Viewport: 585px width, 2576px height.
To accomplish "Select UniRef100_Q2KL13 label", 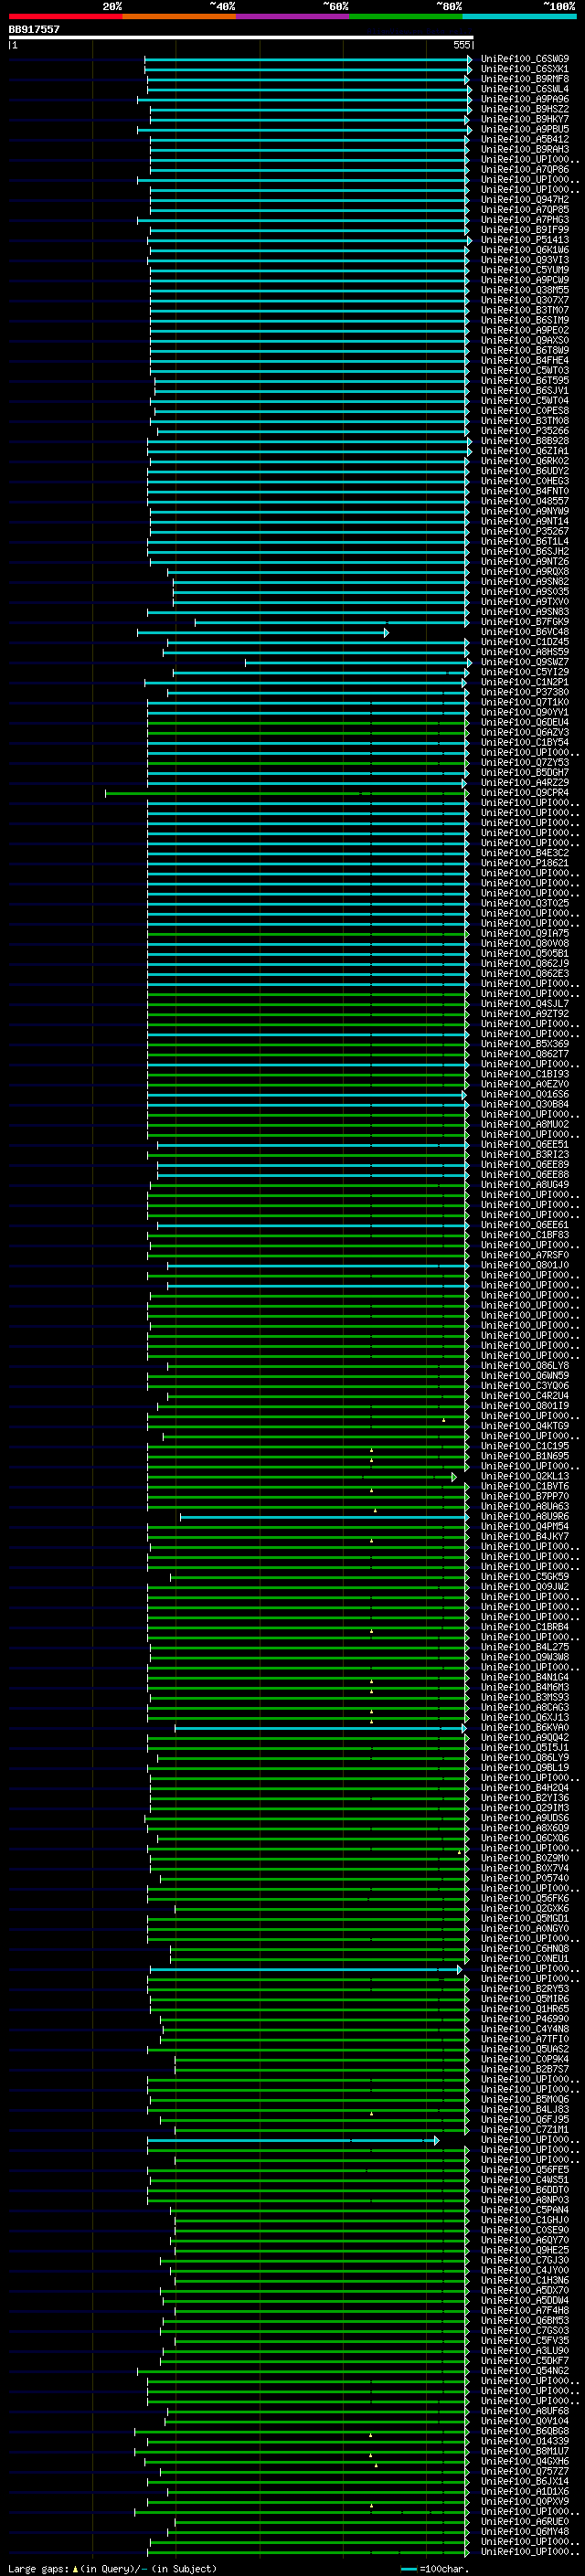I will (525, 1476).
